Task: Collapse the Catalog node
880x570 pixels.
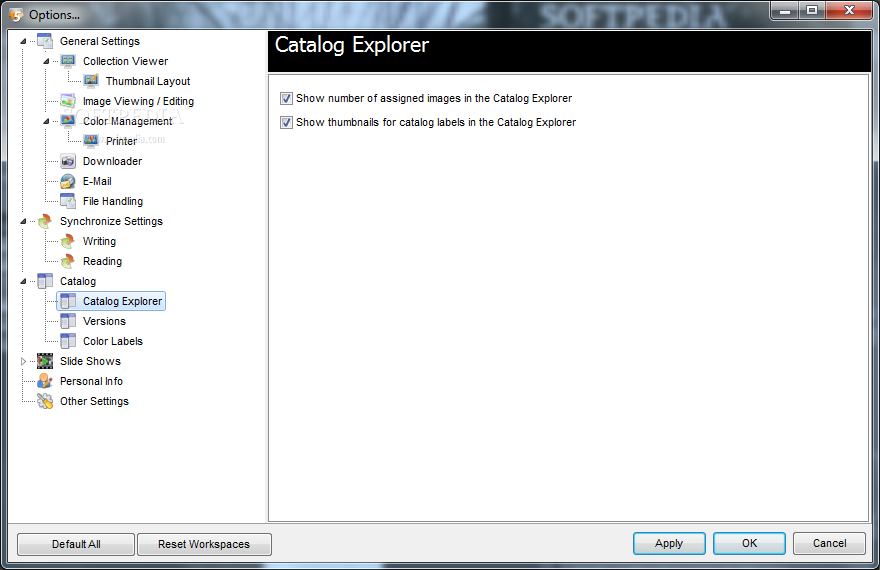Action: [x=23, y=281]
